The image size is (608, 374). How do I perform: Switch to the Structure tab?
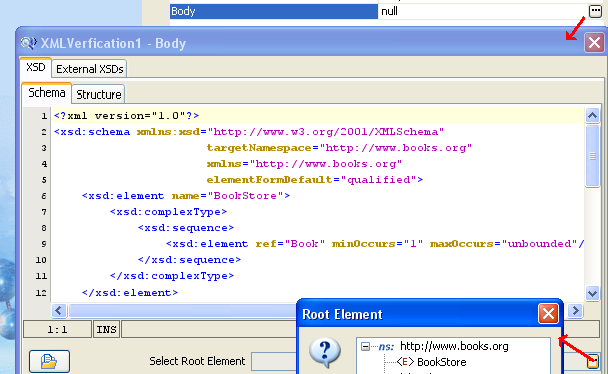(98, 95)
